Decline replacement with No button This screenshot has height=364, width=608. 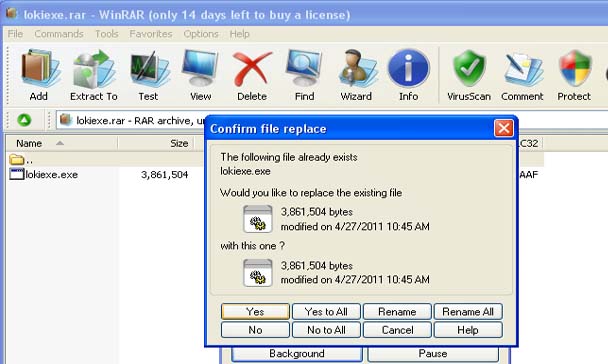point(255,330)
